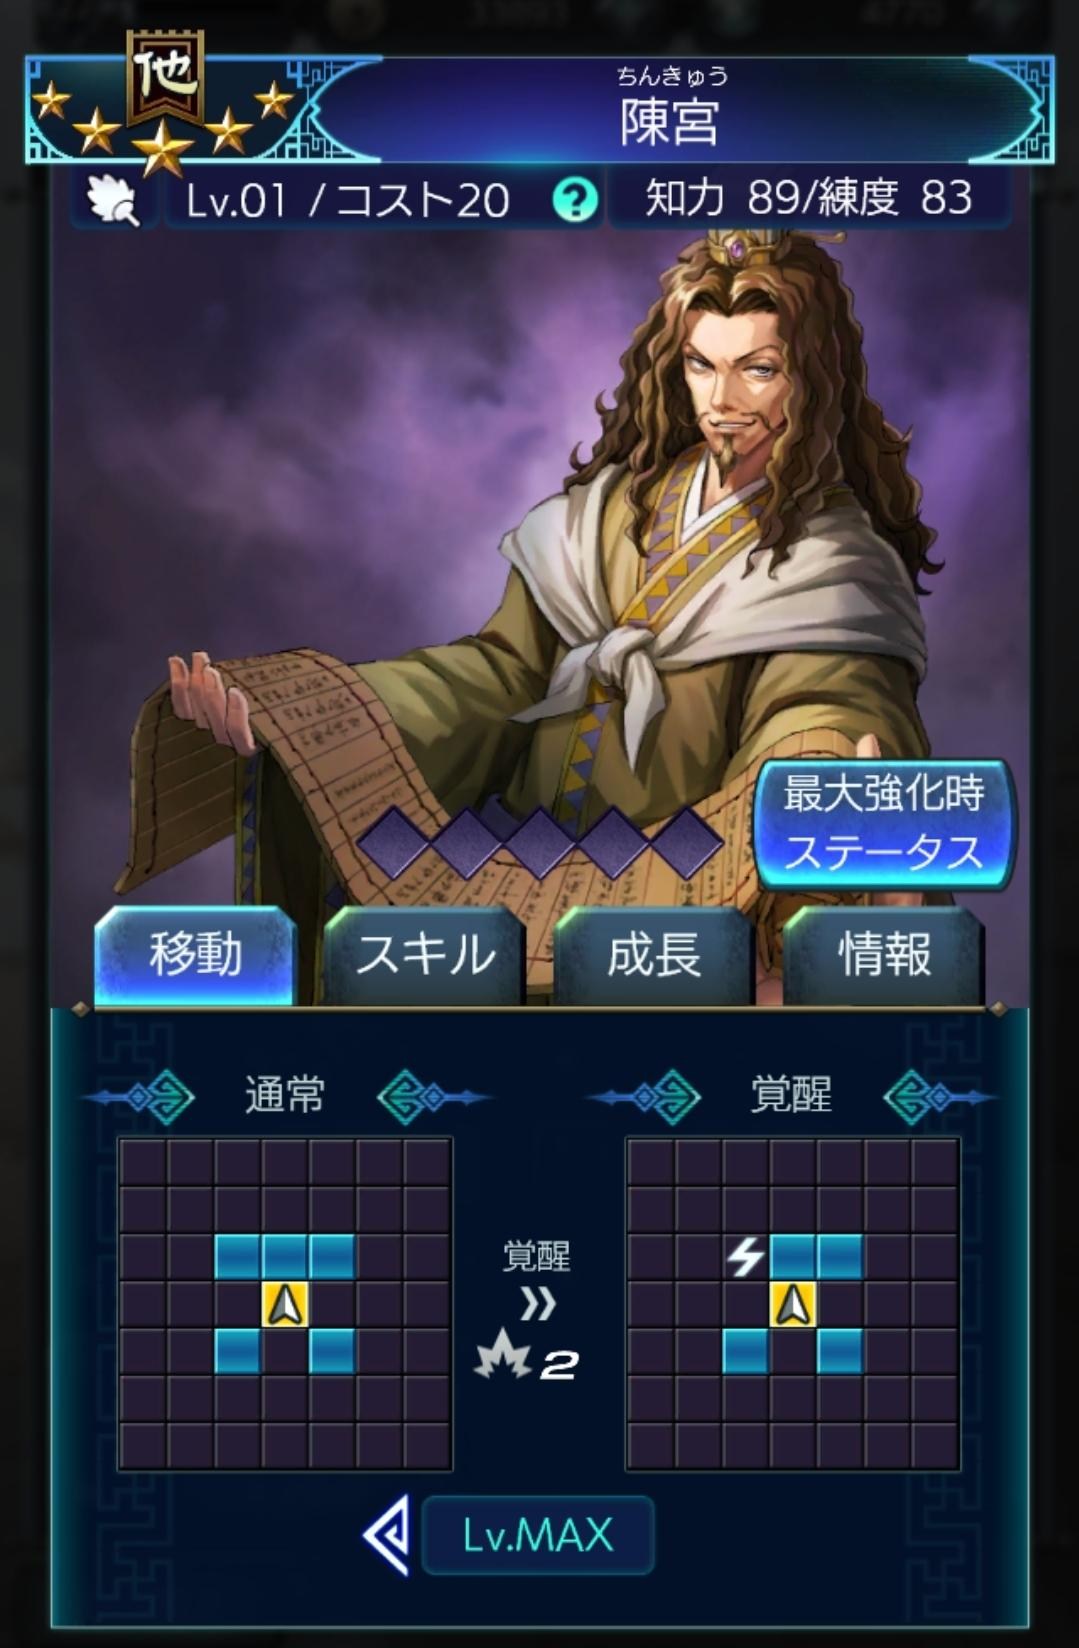Select the left triangle level arrow

[x=388, y=1535]
